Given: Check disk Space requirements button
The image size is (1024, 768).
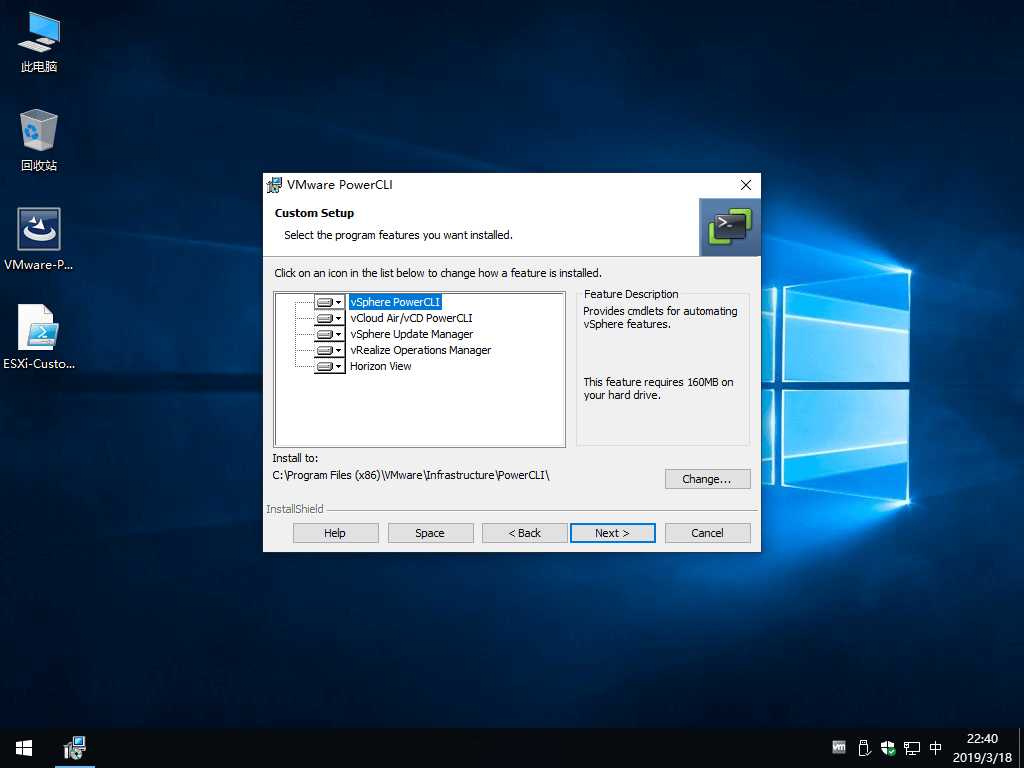Looking at the screenshot, I should (430, 533).
